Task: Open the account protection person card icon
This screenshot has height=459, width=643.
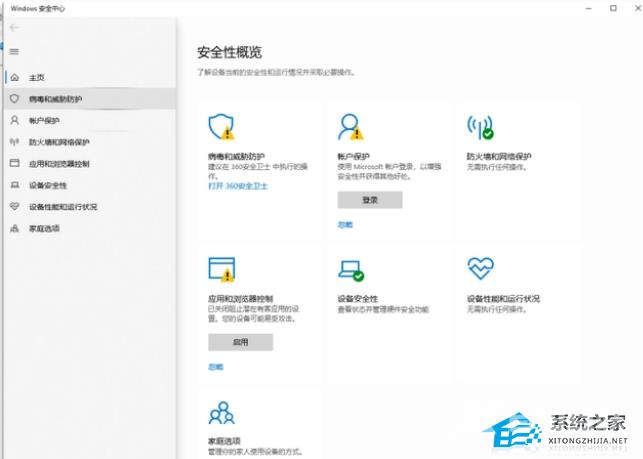Action: [x=351, y=127]
